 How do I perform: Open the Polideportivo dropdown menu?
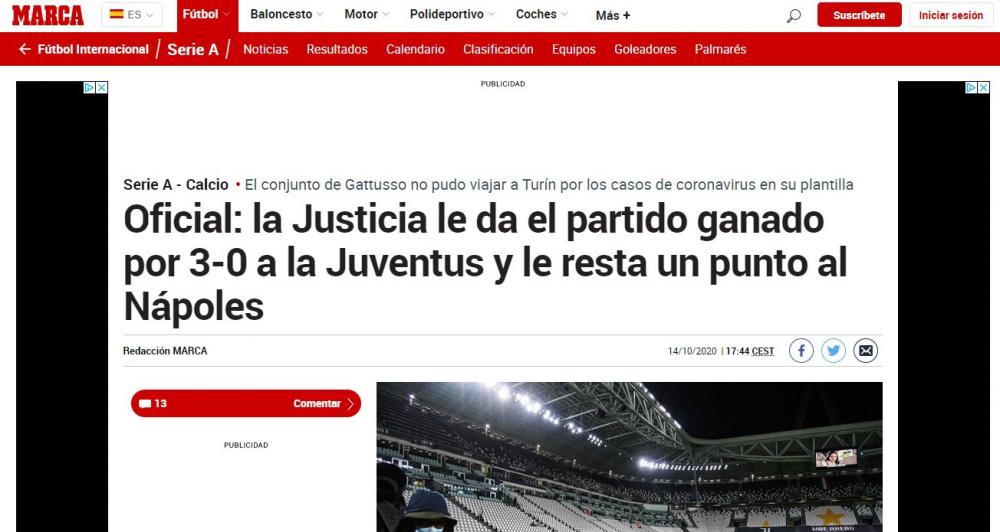click(x=452, y=14)
